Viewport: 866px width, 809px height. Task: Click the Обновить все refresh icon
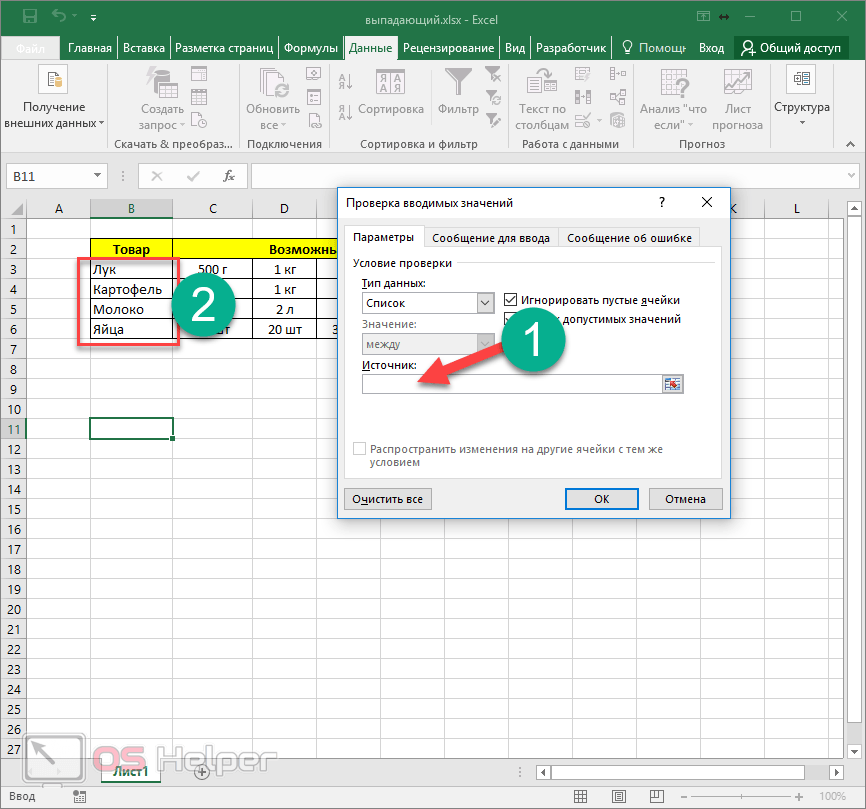272,85
